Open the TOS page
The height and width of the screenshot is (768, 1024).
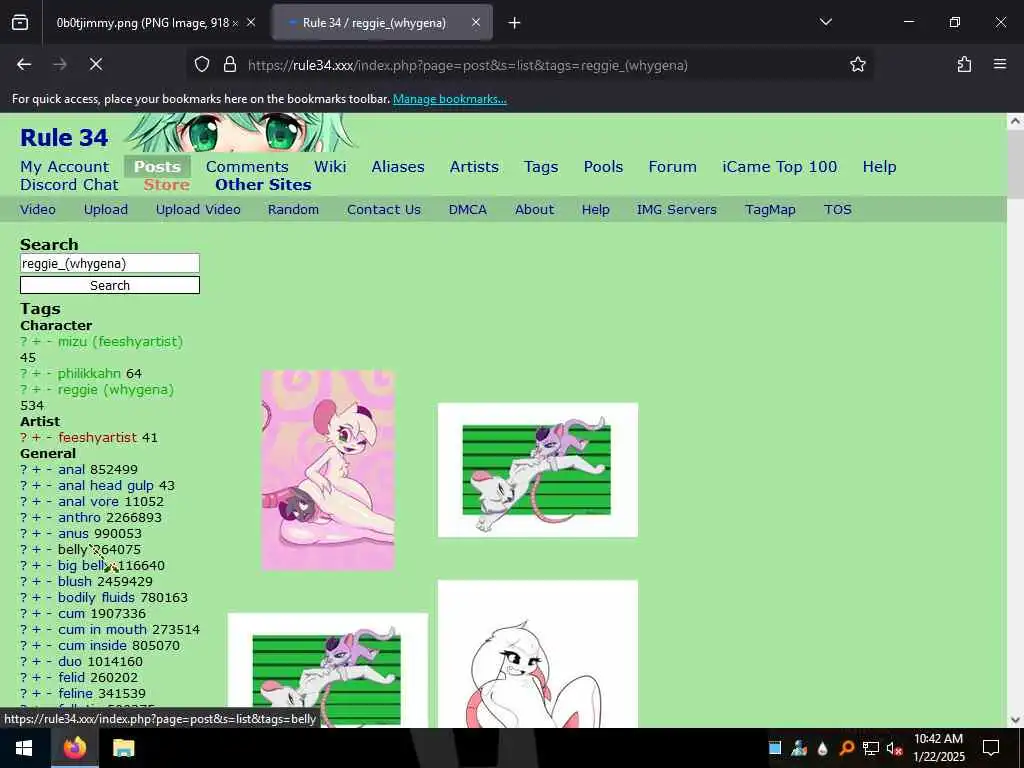point(837,210)
